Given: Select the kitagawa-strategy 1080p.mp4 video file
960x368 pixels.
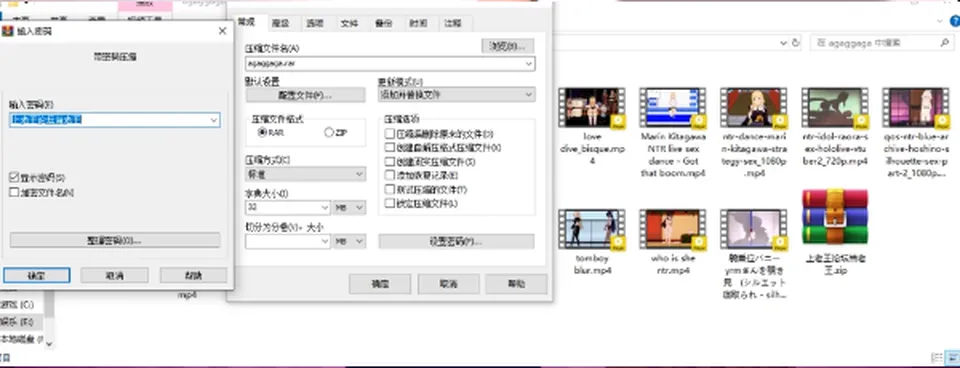Looking at the screenshot, I should coord(754,133).
